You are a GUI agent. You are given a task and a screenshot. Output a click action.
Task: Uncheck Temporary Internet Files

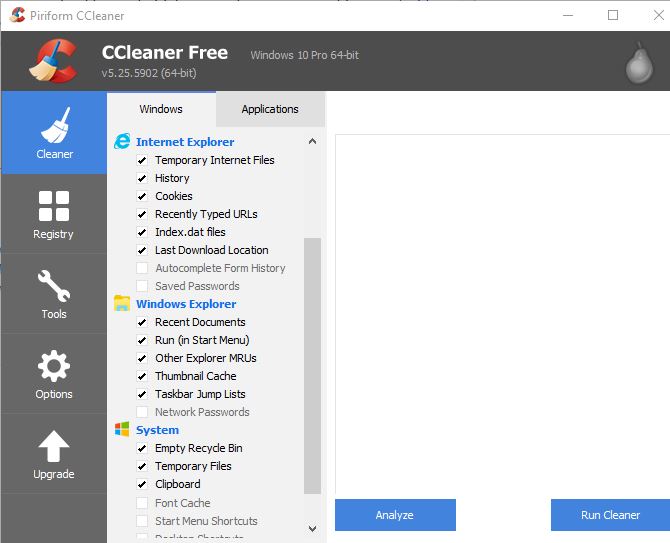pyautogui.click(x=142, y=160)
